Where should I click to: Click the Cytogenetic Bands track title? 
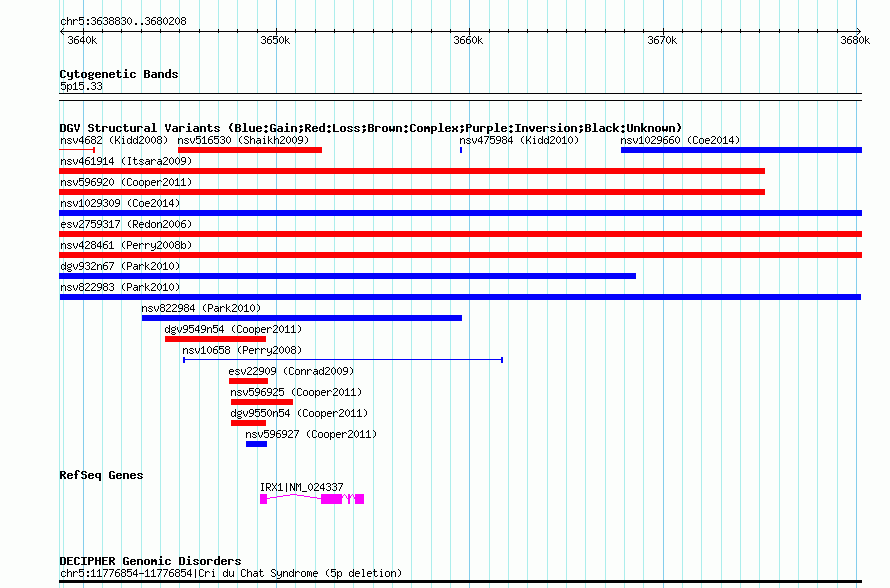tap(119, 74)
